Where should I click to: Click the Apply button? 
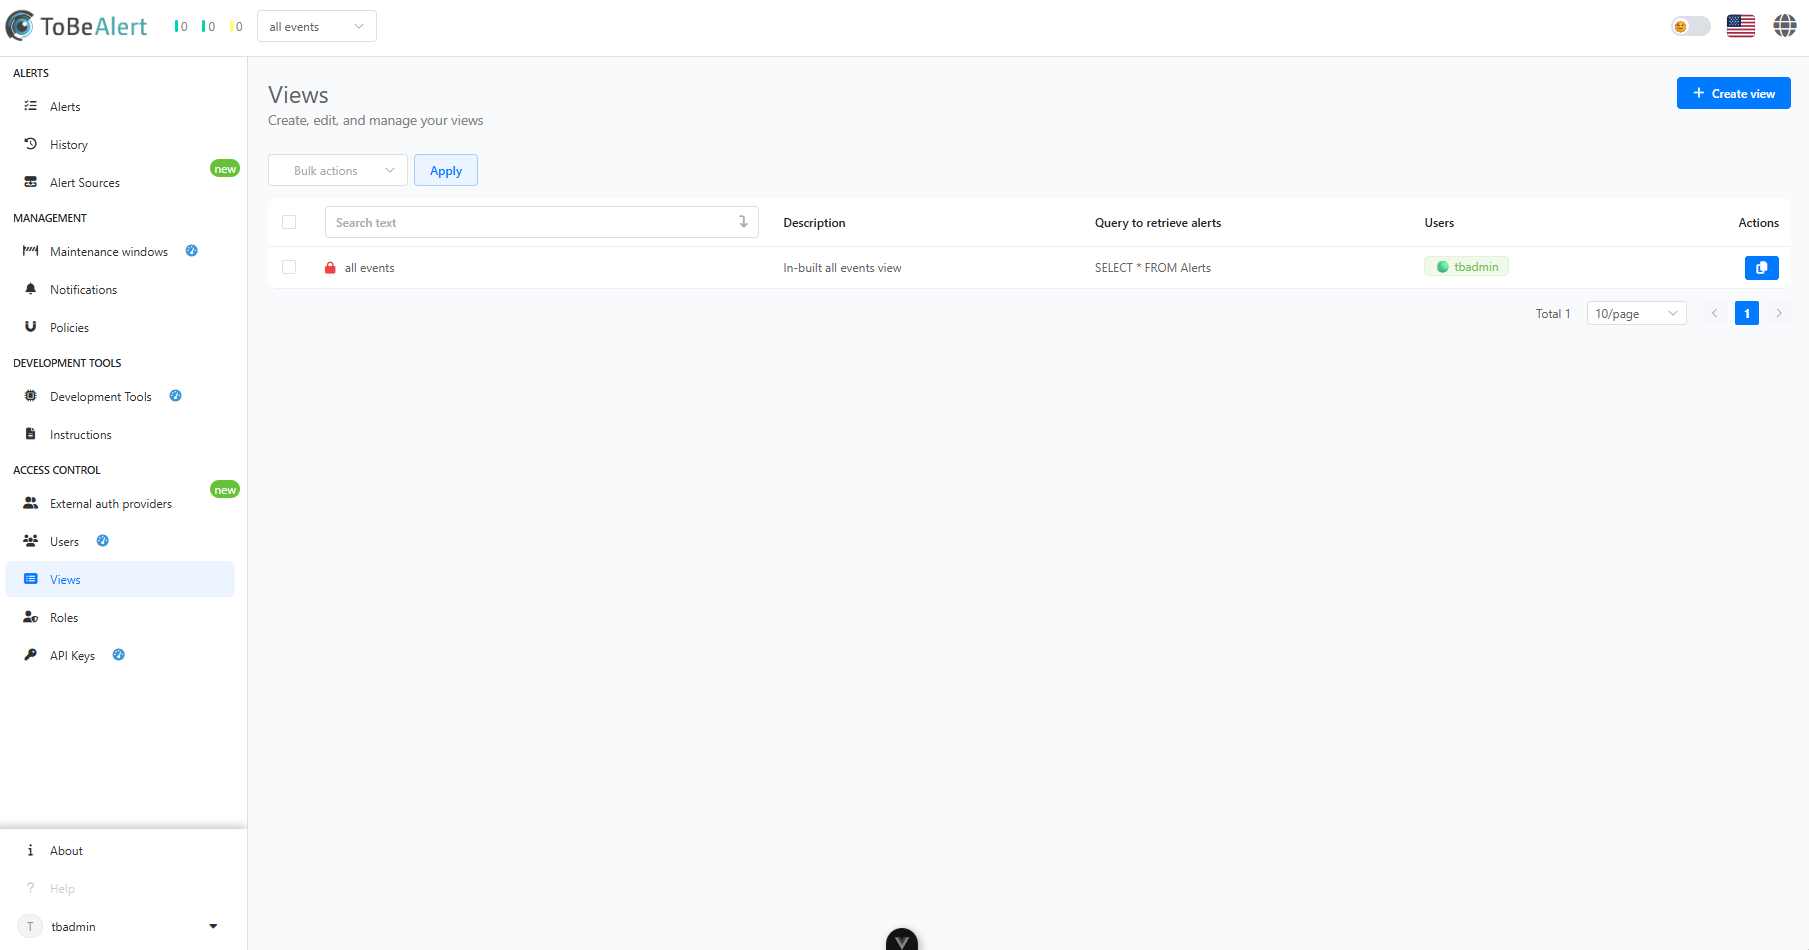pyautogui.click(x=446, y=170)
